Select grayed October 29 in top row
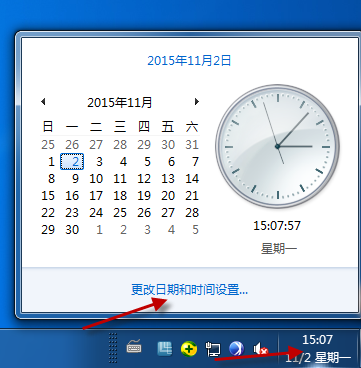This screenshot has width=361, height=368. coord(144,145)
